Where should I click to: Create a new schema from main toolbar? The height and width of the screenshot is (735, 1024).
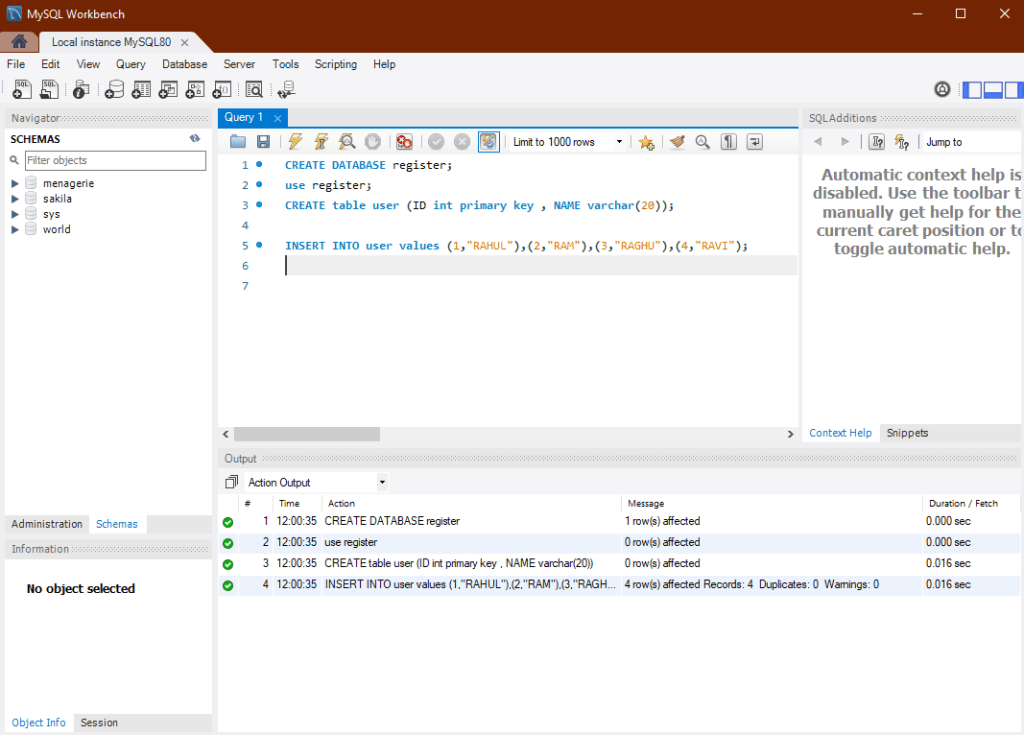[114, 90]
